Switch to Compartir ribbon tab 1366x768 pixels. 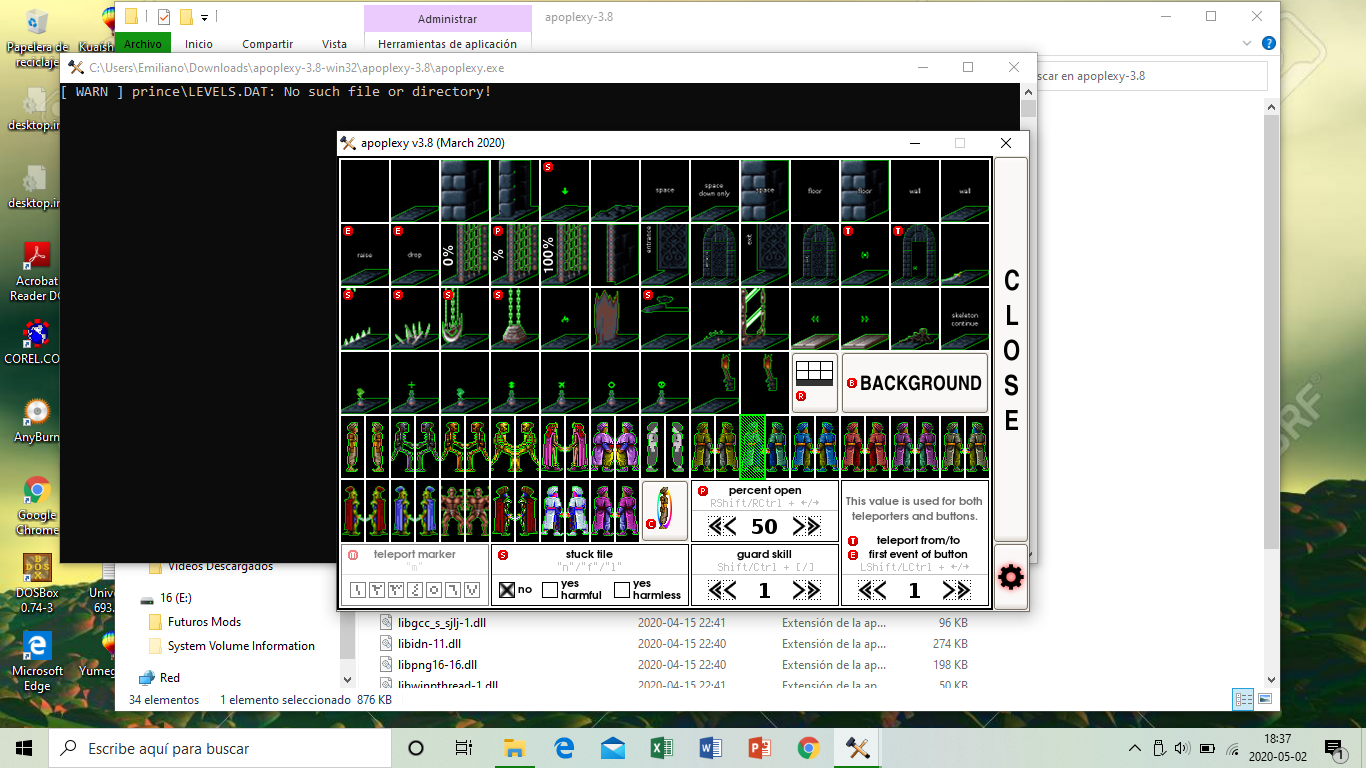pyautogui.click(x=267, y=44)
